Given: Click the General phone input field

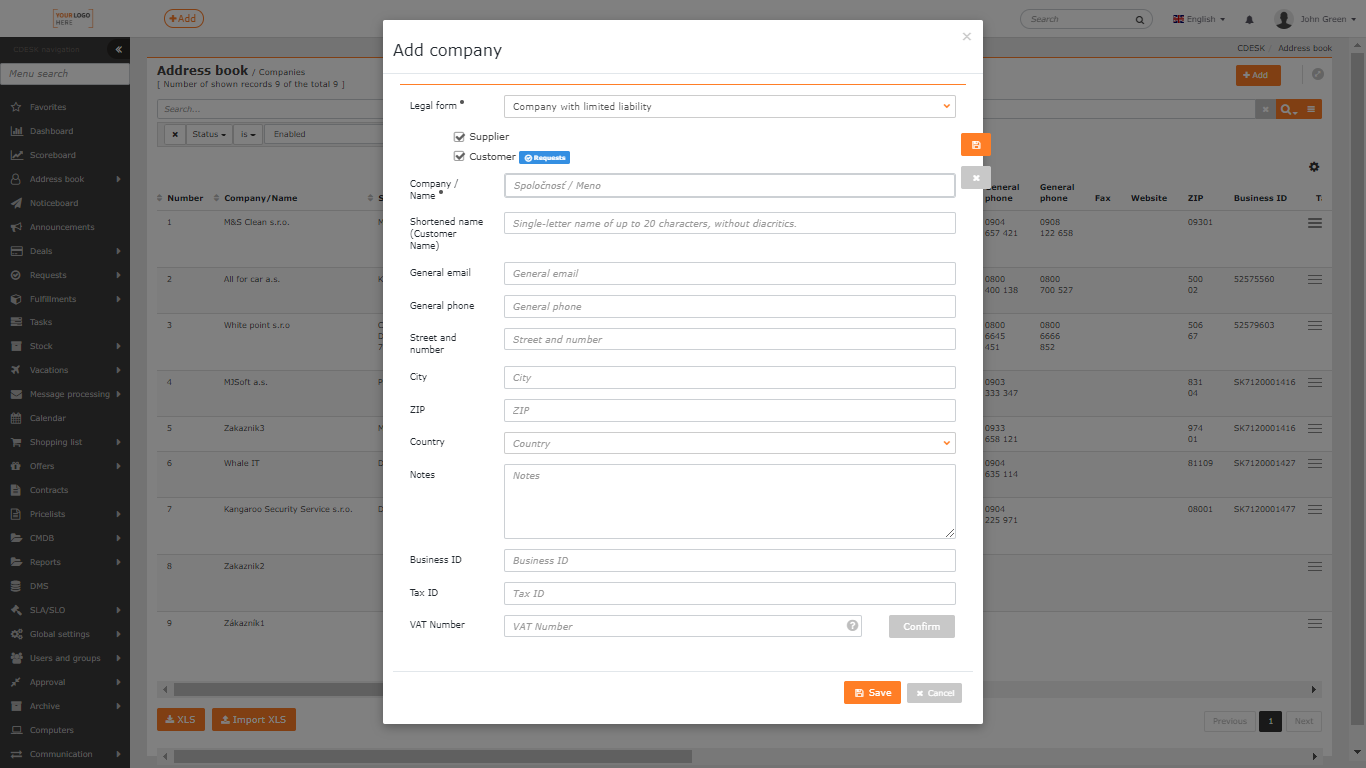Looking at the screenshot, I should (x=730, y=306).
